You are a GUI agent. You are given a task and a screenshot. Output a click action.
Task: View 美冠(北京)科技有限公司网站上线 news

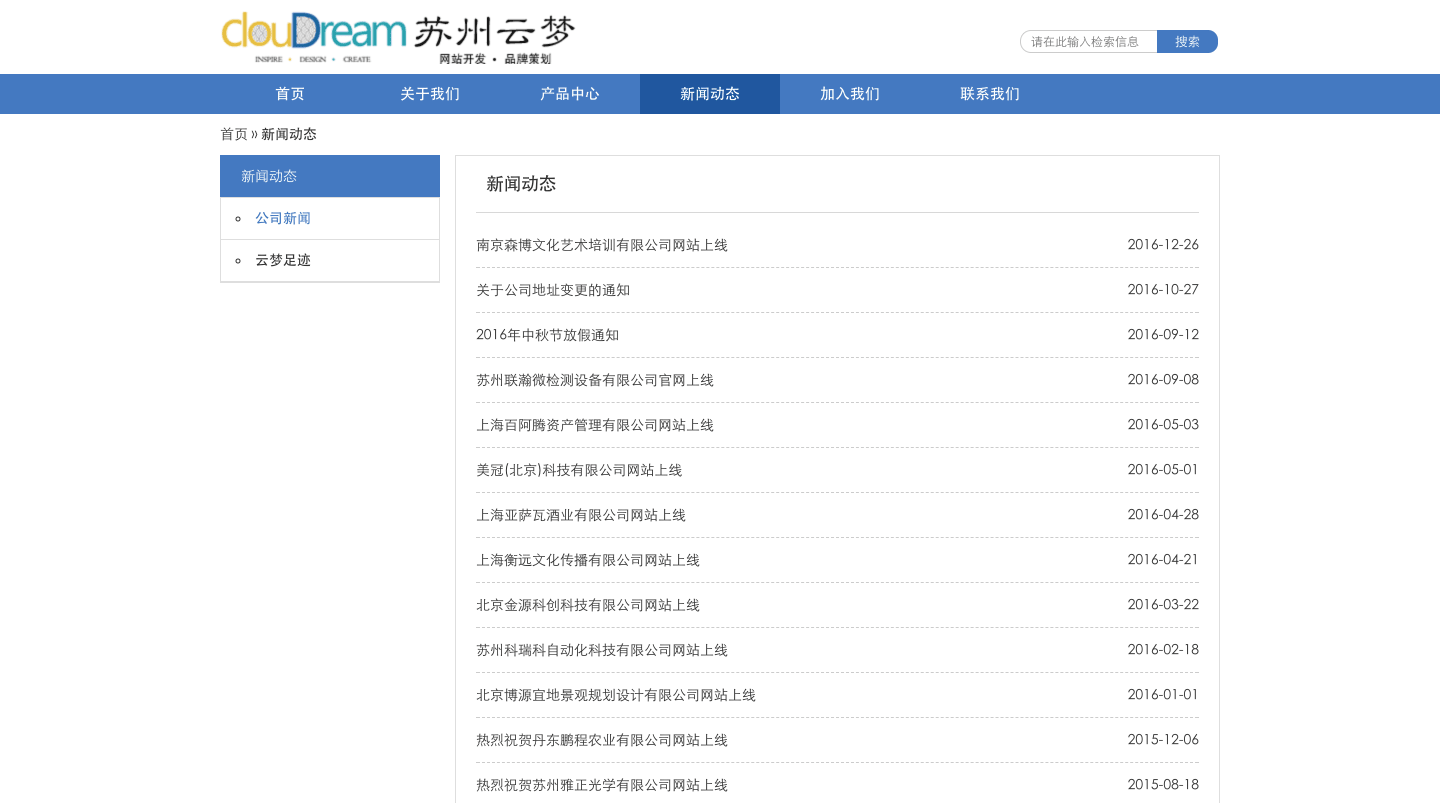579,470
